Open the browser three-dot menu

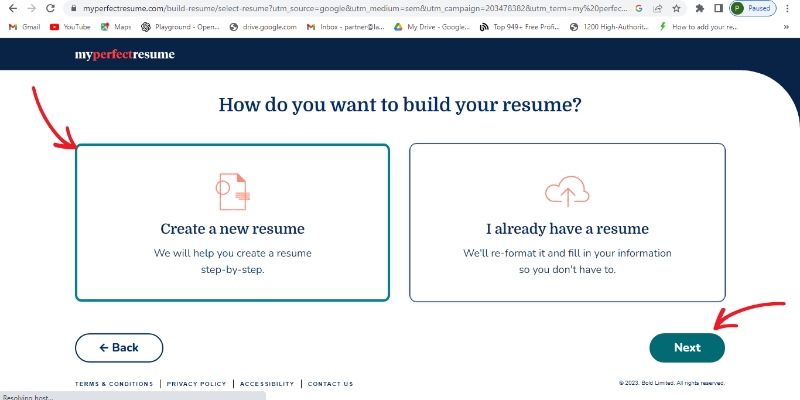click(787, 8)
